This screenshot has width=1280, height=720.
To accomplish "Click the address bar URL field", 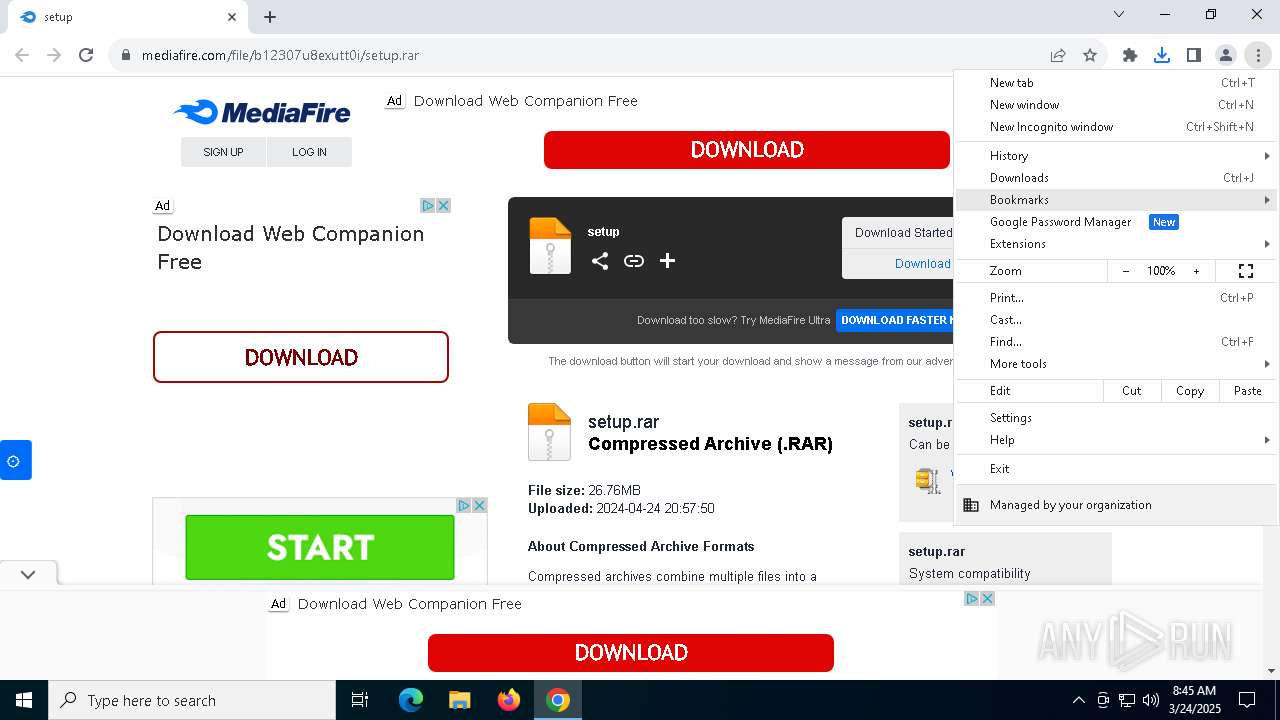I will tap(580, 55).
